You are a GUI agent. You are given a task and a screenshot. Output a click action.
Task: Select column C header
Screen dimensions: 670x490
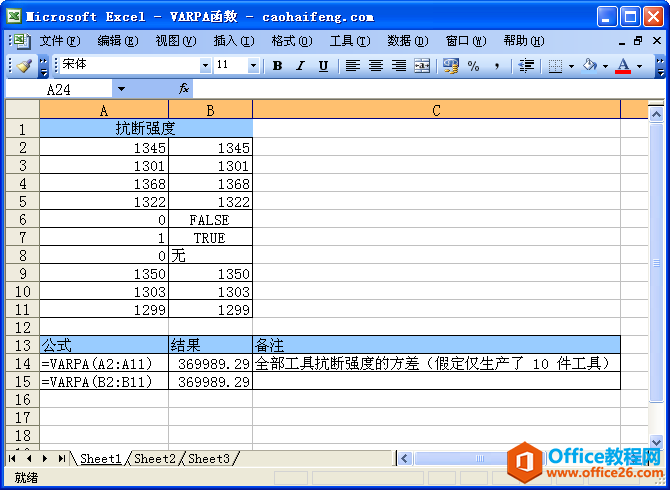click(436, 110)
